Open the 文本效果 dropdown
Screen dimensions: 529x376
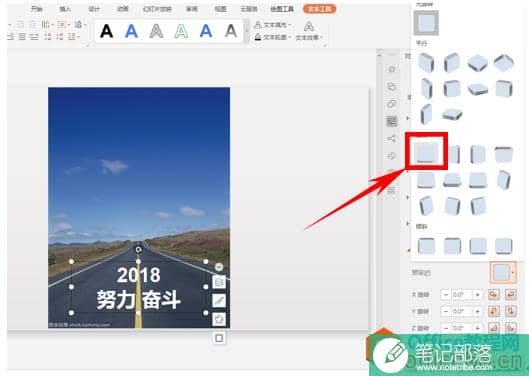tap(309, 31)
